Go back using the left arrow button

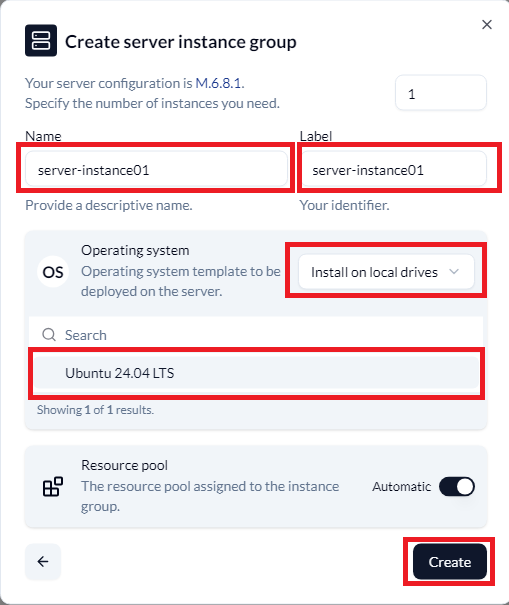[x=43, y=561]
